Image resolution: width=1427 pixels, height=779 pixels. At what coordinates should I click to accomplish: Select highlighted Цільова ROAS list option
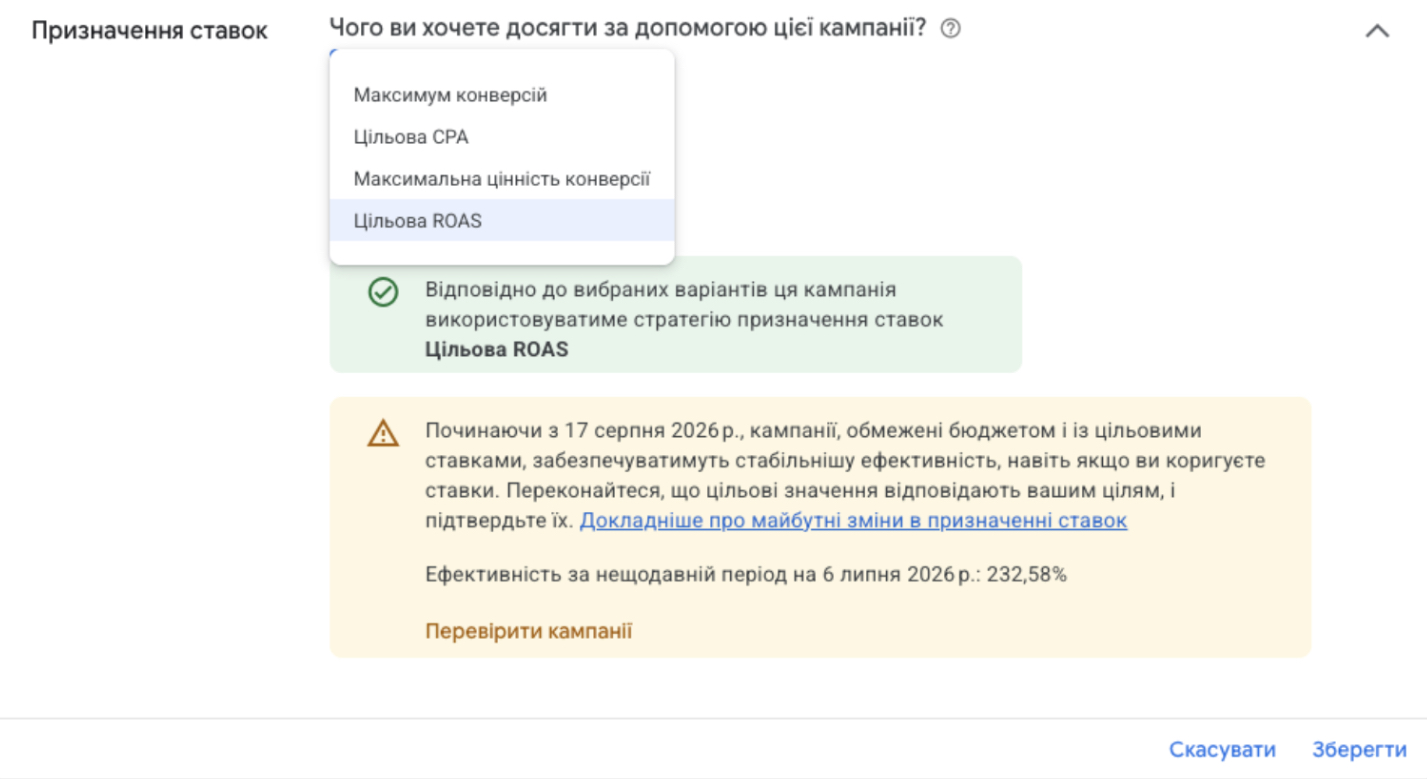502,221
